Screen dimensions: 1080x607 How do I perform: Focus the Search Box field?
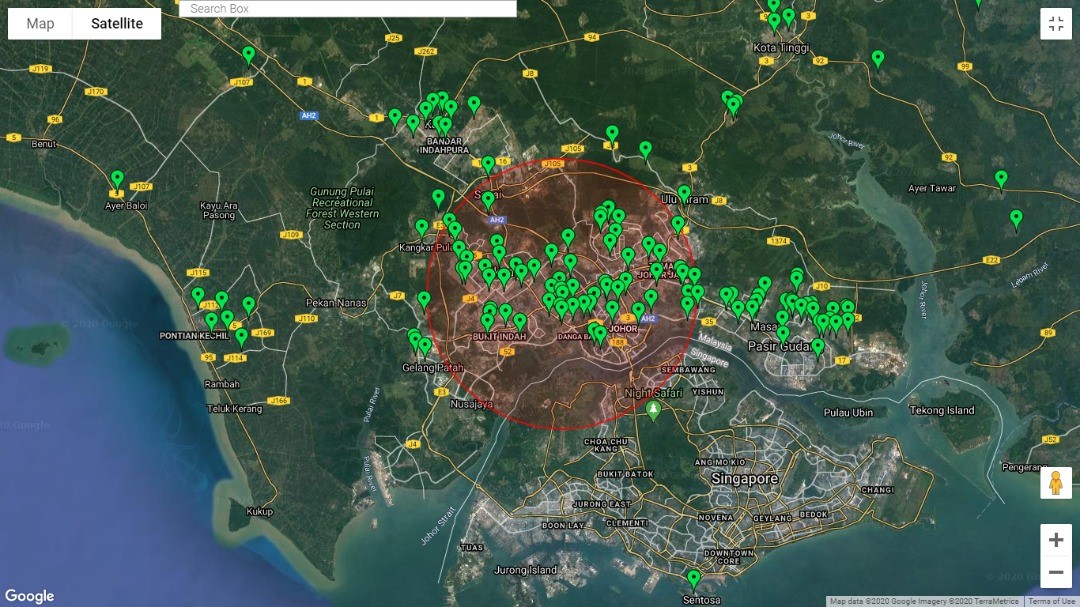pyautogui.click(x=348, y=9)
